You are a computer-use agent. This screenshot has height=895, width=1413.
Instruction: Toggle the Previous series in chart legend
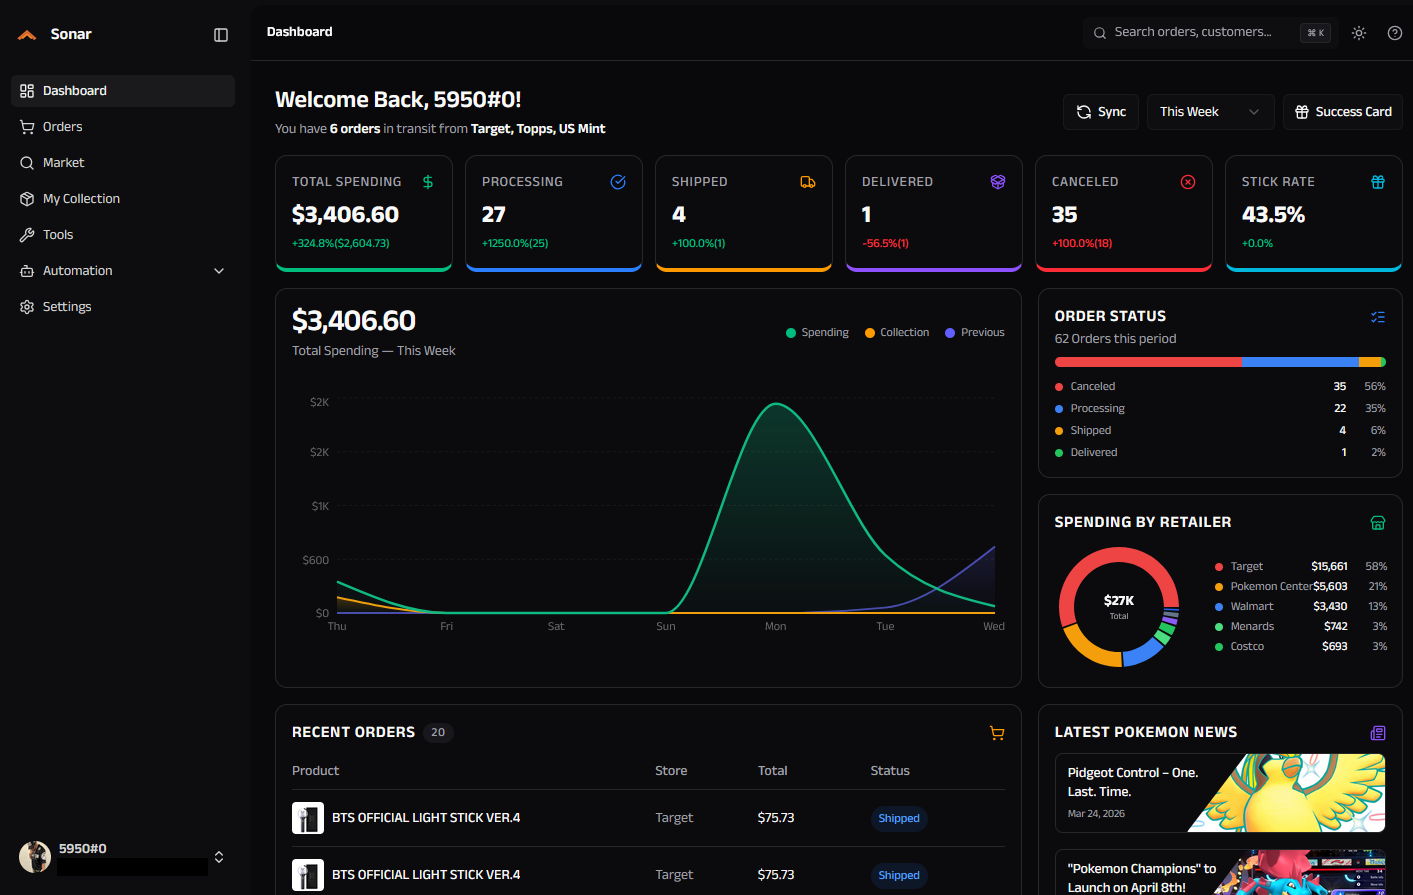pyautogui.click(x=975, y=333)
